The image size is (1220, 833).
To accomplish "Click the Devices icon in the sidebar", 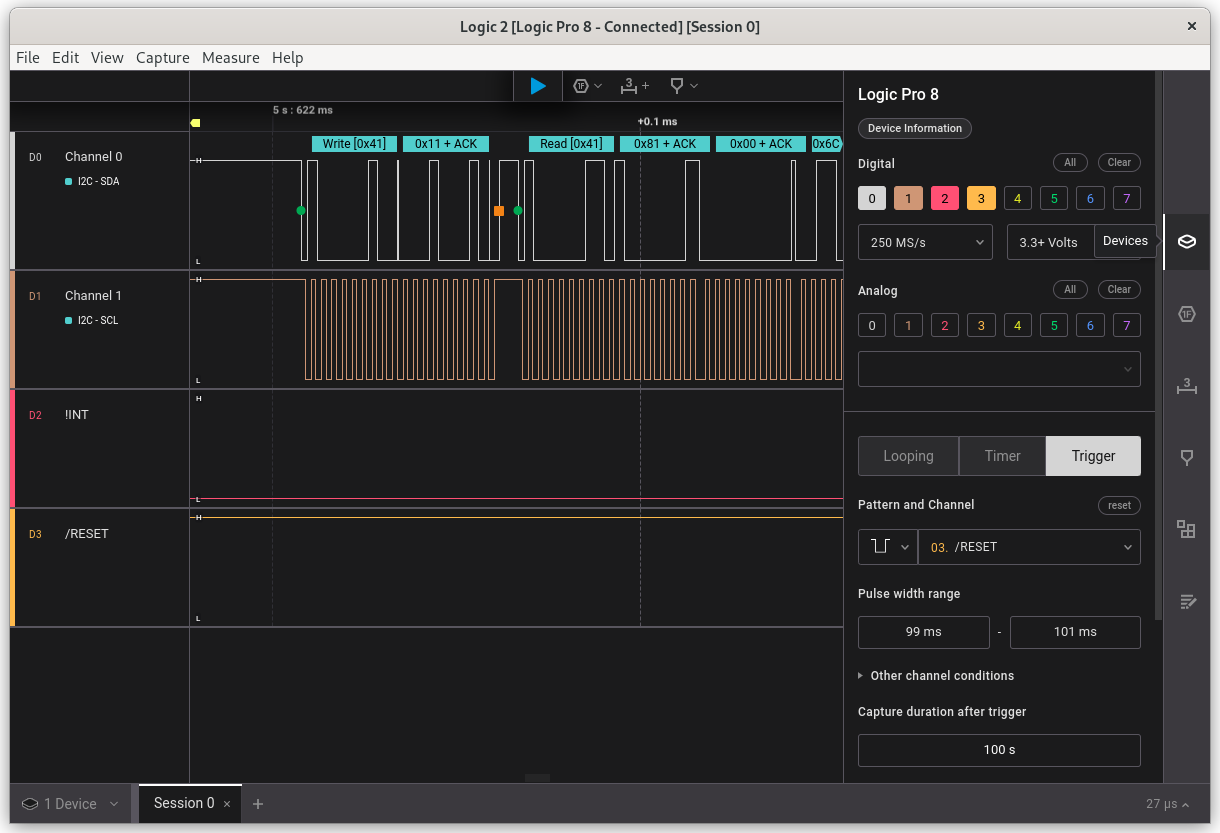I will click(1187, 242).
